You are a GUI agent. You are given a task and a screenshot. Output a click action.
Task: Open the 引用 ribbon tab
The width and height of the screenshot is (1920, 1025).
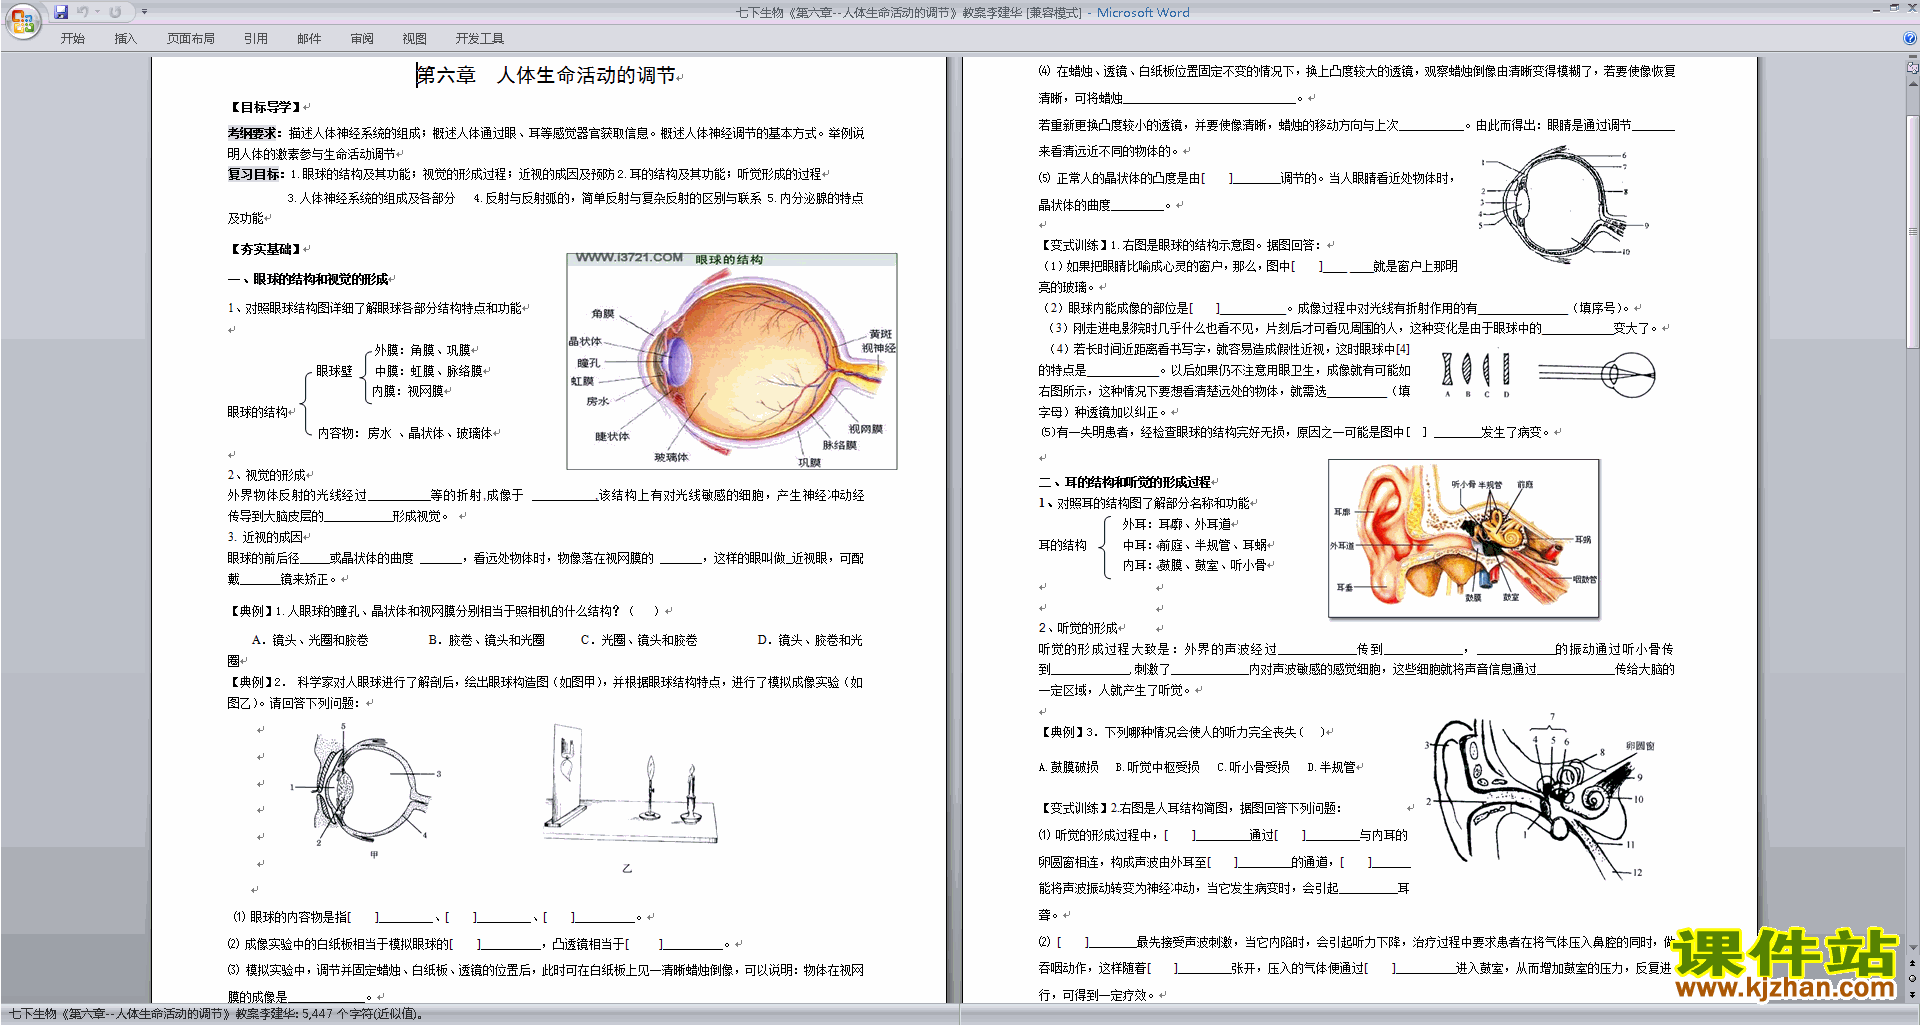(255, 39)
